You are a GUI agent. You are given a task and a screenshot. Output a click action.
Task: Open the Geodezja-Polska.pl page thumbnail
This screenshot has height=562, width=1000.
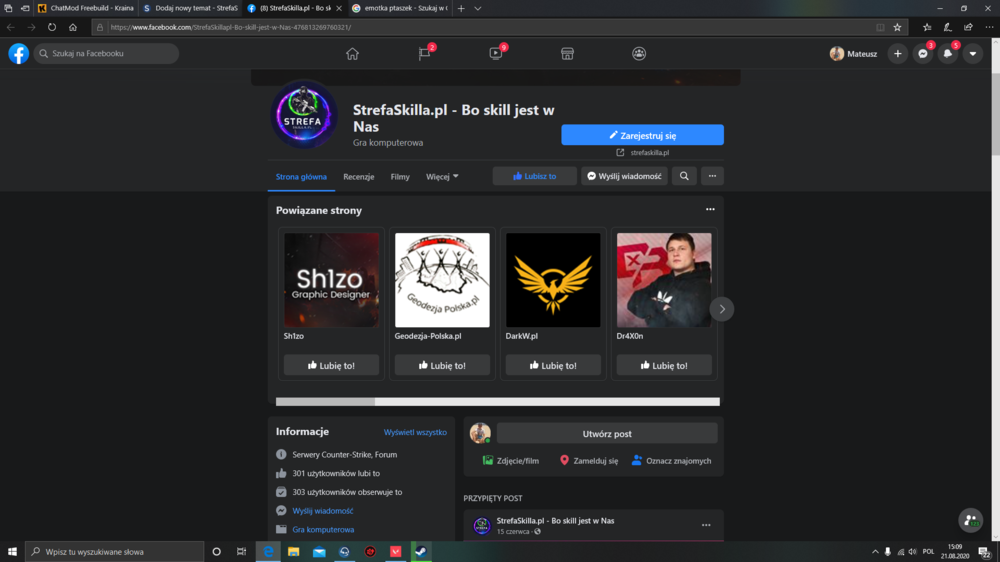(442, 280)
